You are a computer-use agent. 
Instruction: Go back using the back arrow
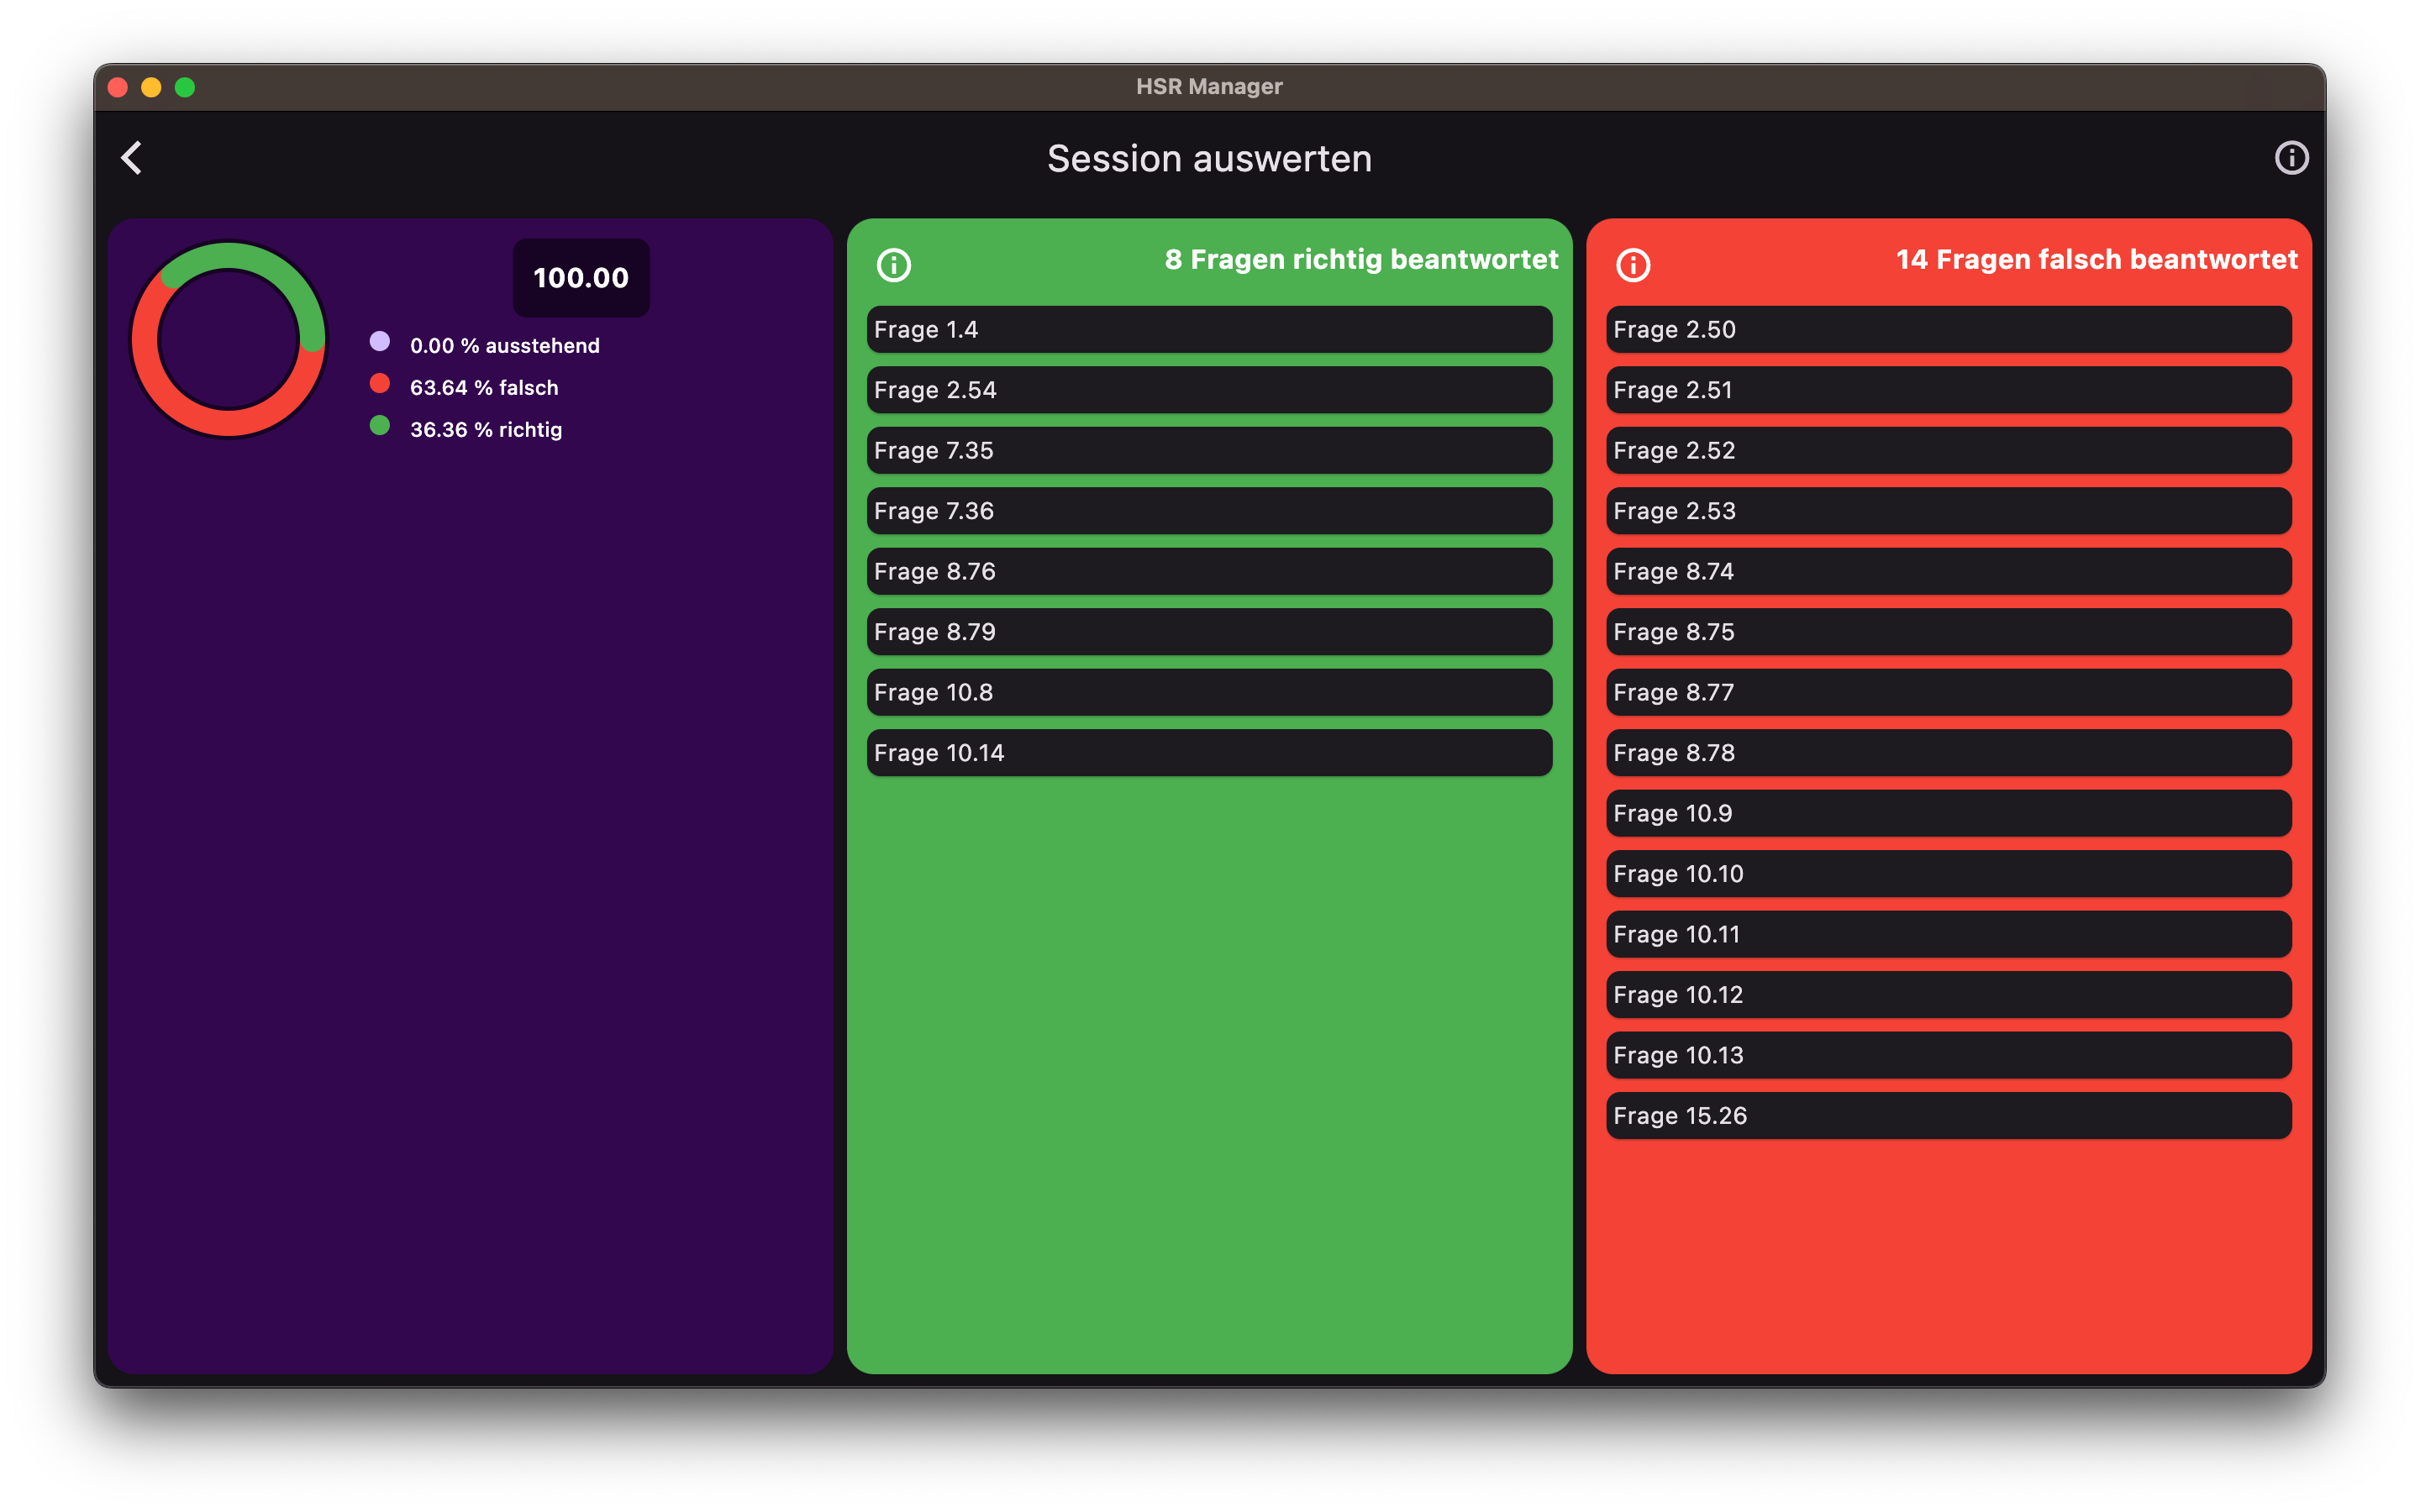132,158
